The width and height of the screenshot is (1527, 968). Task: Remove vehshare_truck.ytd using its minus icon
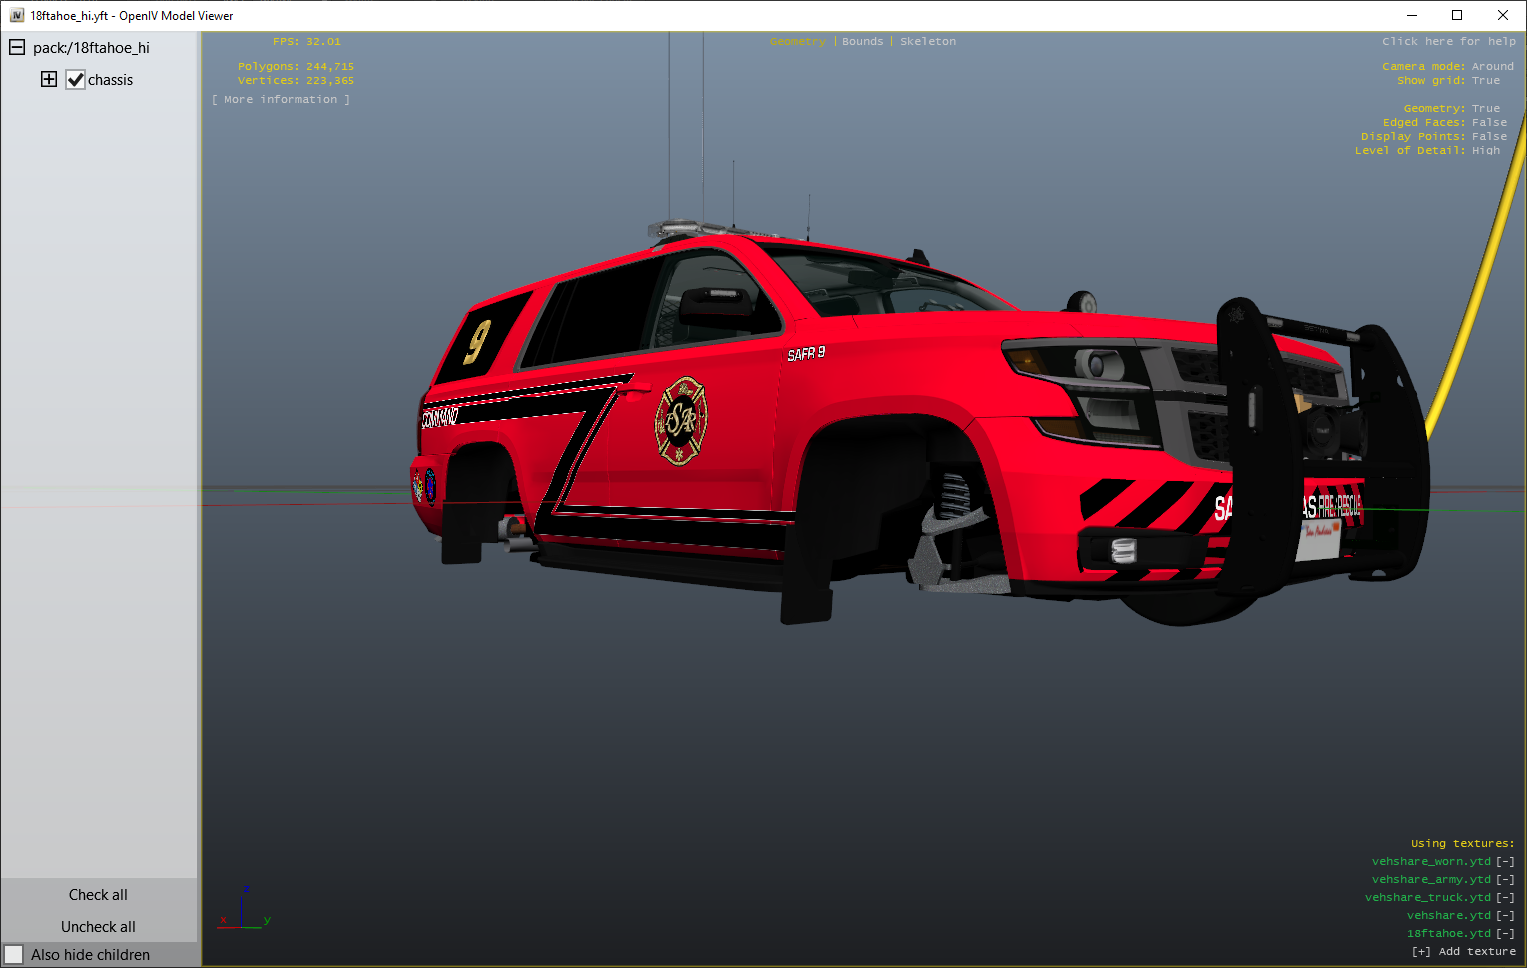1505,898
